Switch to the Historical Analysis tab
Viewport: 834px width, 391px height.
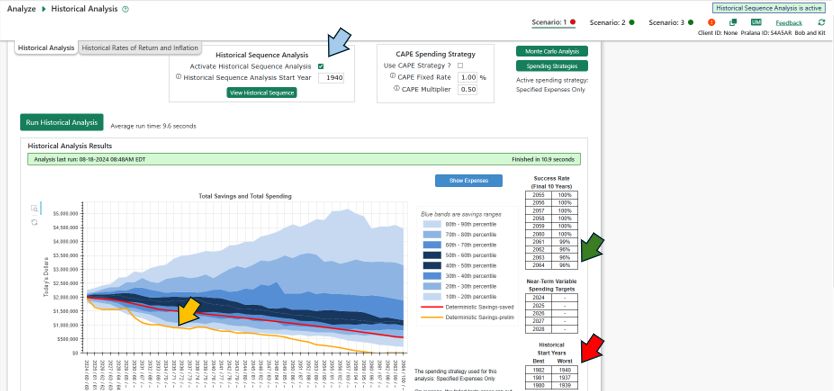[46, 48]
